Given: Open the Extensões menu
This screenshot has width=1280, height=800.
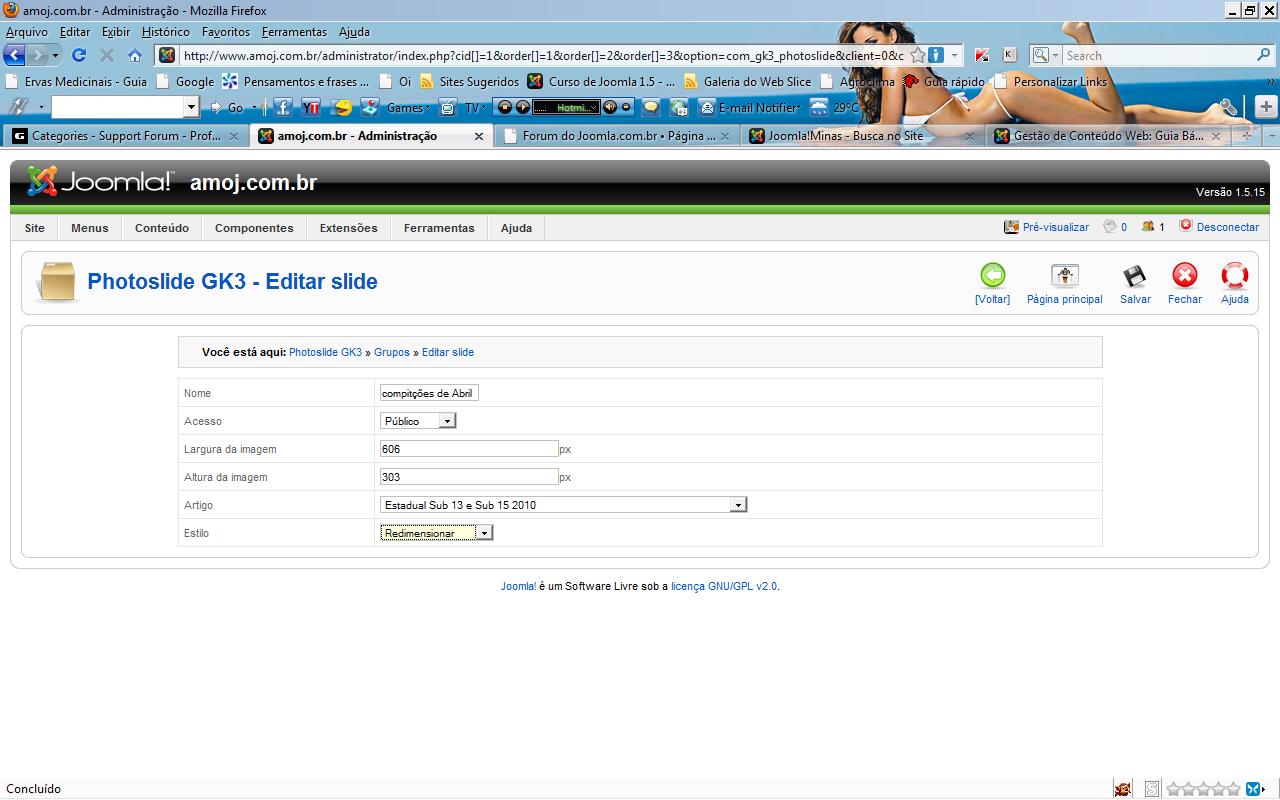Looking at the screenshot, I should tap(349, 228).
